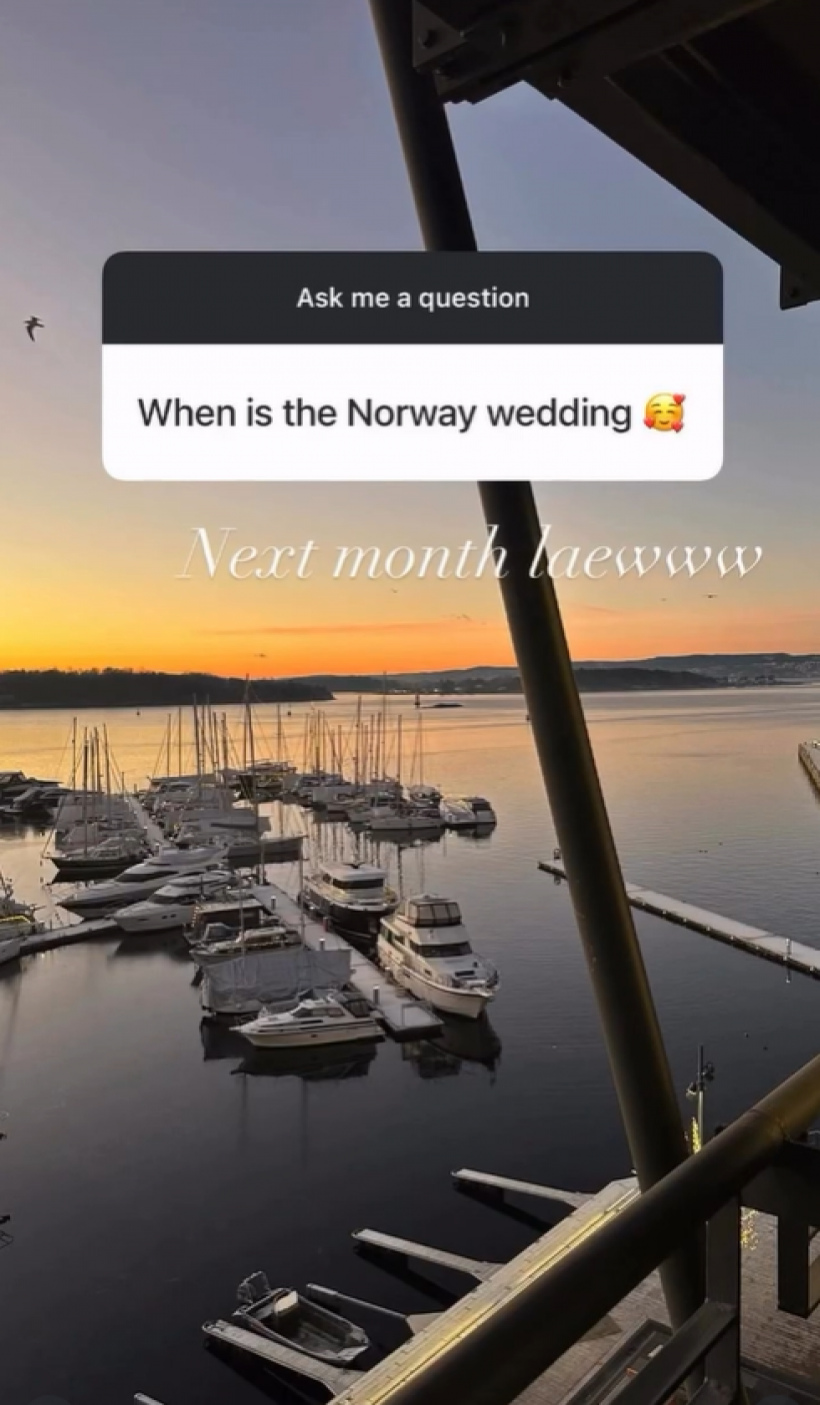
Task: Click the small island on the horizon
Action: [440, 705]
